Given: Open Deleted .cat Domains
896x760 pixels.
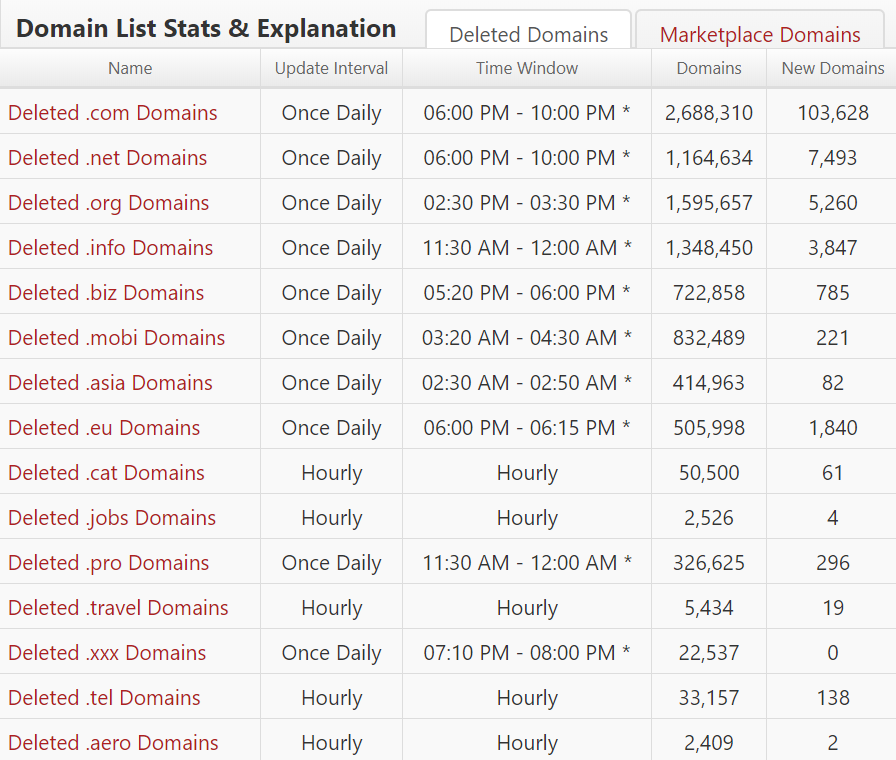Looking at the screenshot, I should (x=106, y=473).
